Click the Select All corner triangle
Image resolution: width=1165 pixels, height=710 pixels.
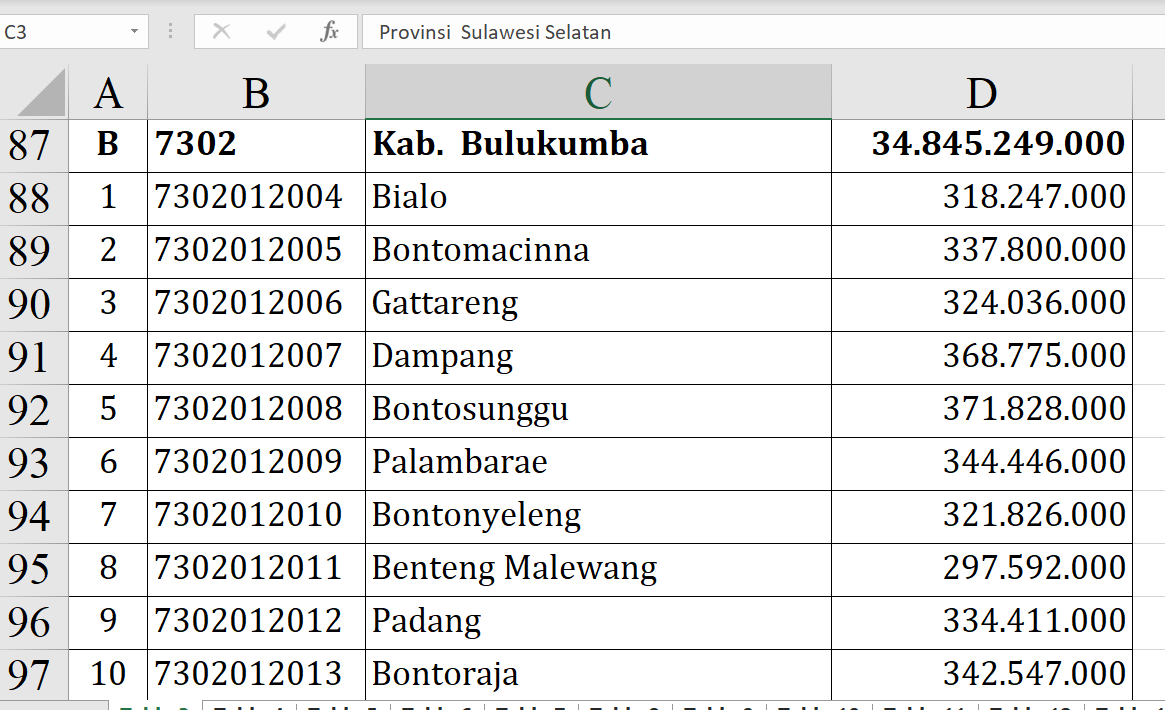(41, 93)
